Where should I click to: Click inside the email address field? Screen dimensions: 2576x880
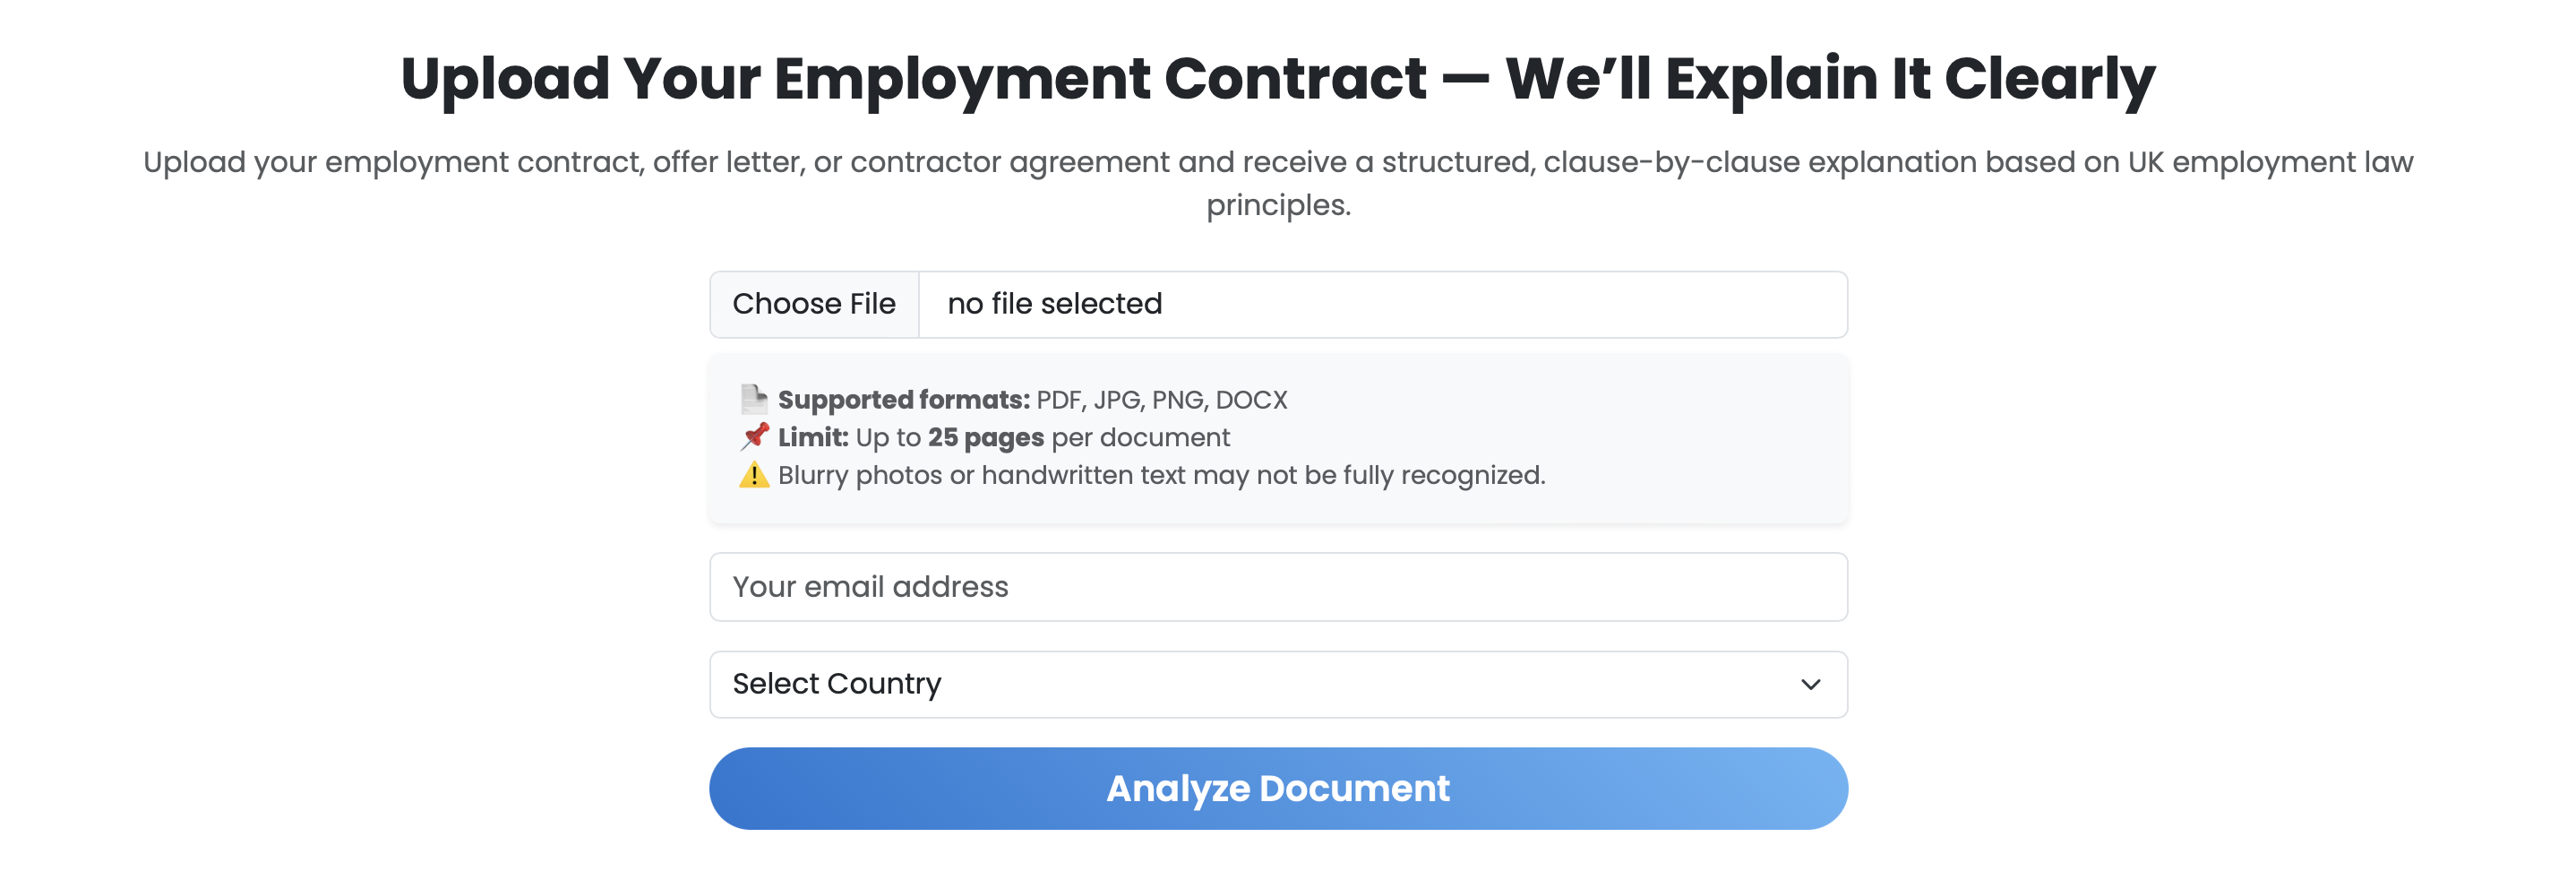pyautogui.click(x=1277, y=586)
